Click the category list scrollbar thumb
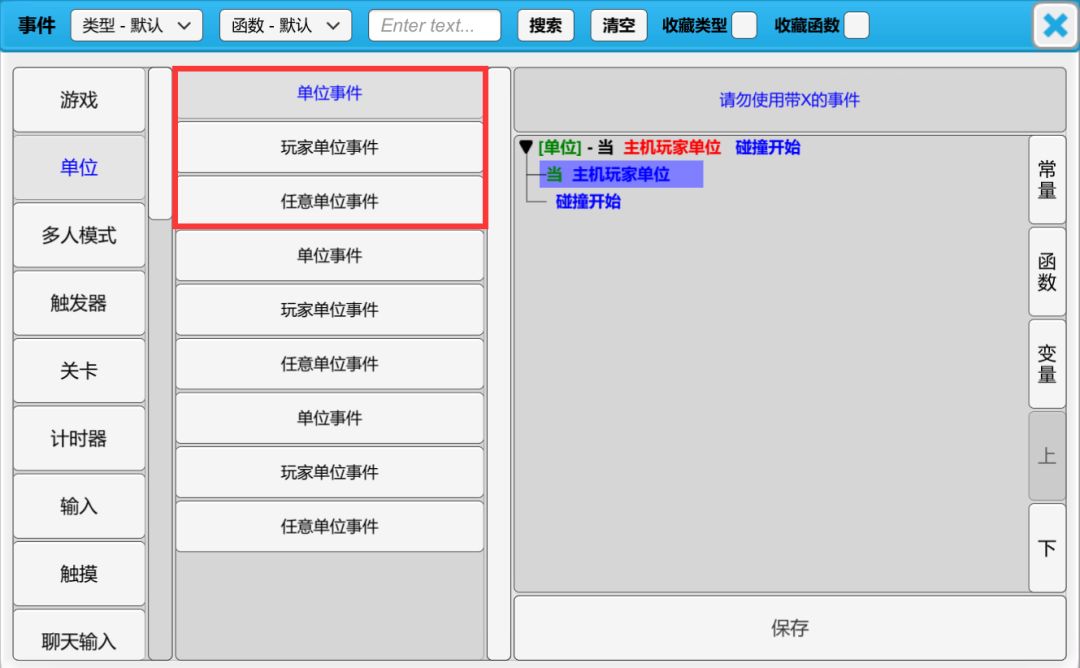 [160, 143]
